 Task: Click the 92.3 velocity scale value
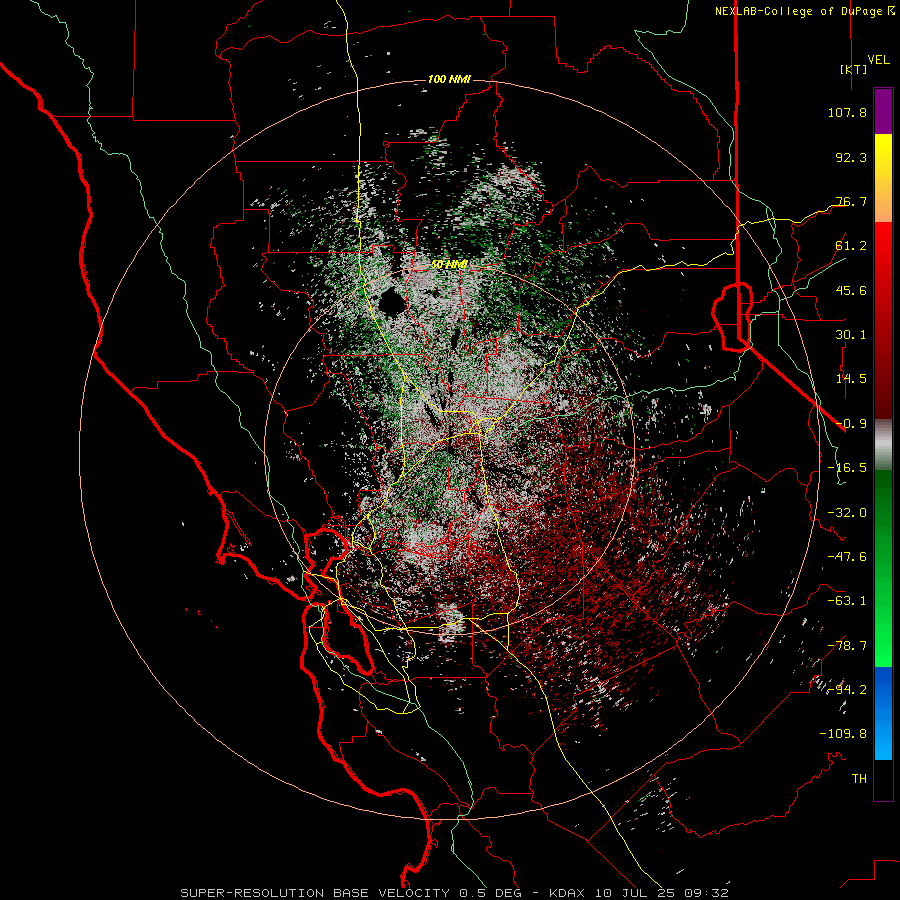pyautogui.click(x=851, y=157)
